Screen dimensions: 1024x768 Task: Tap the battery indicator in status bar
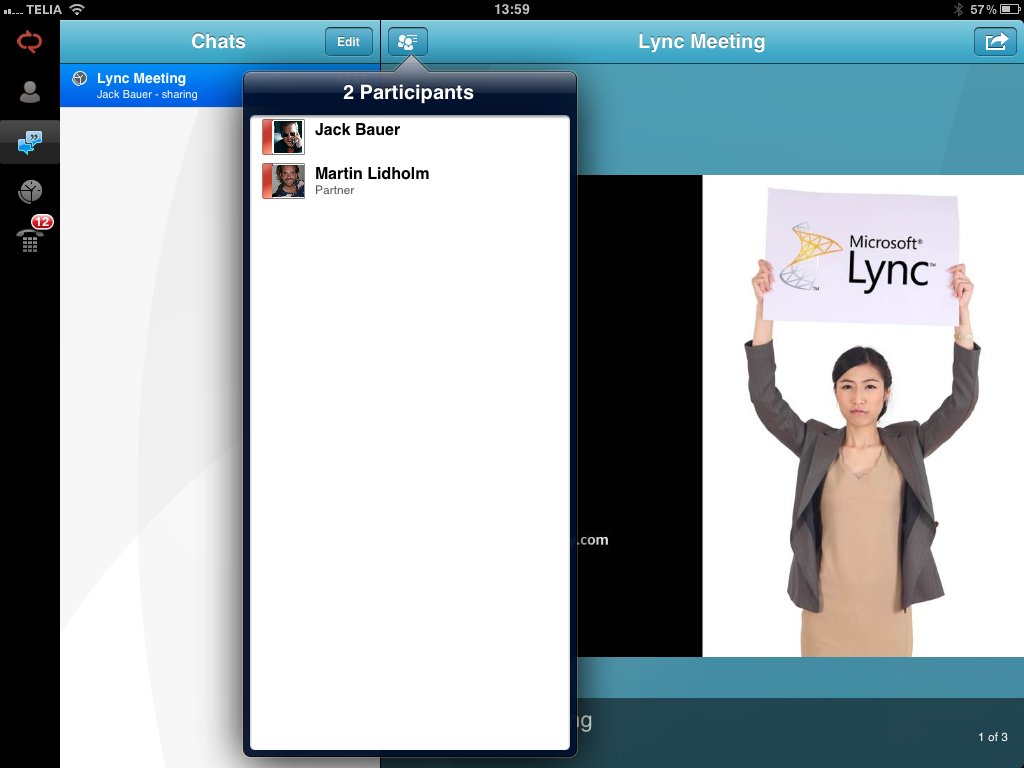(1010, 9)
